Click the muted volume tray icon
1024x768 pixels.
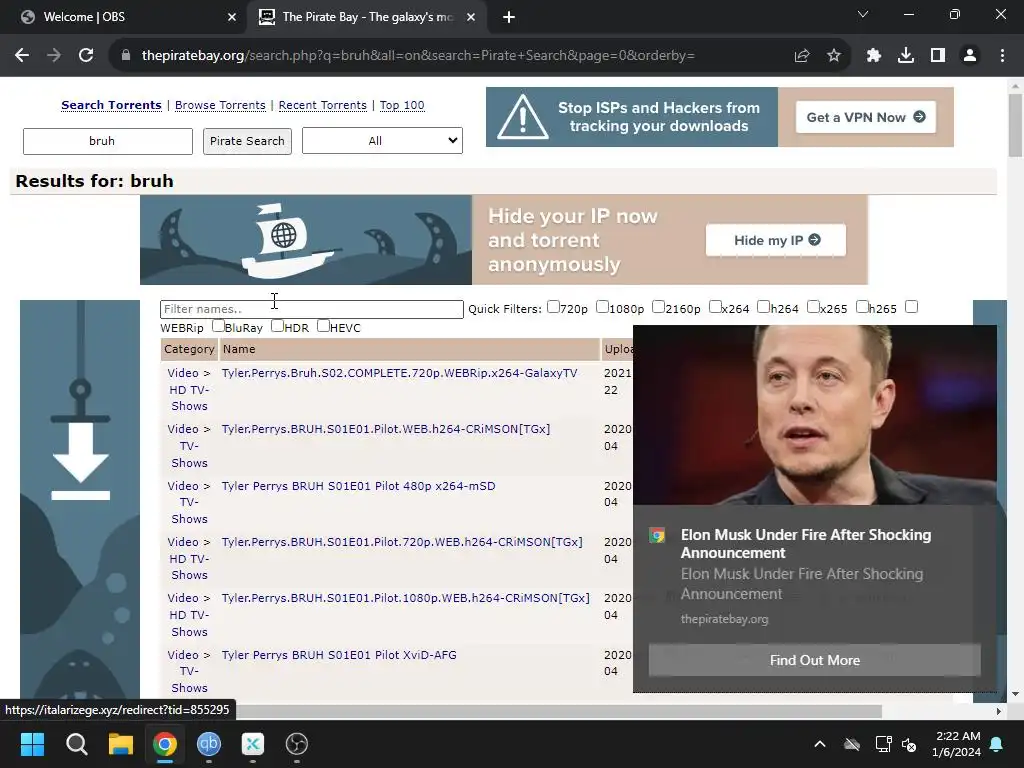(x=908, y=744)
